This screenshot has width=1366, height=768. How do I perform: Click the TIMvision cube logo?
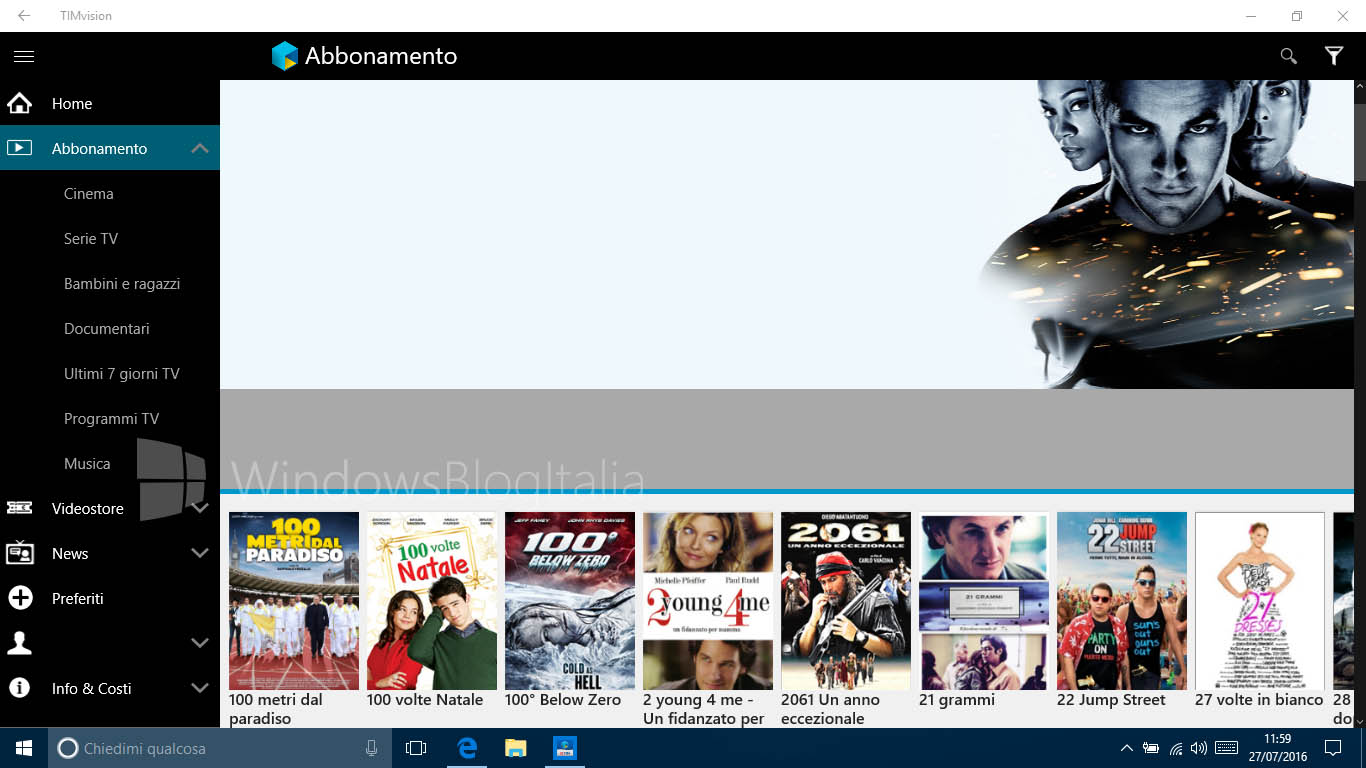(x=285, y=56)
